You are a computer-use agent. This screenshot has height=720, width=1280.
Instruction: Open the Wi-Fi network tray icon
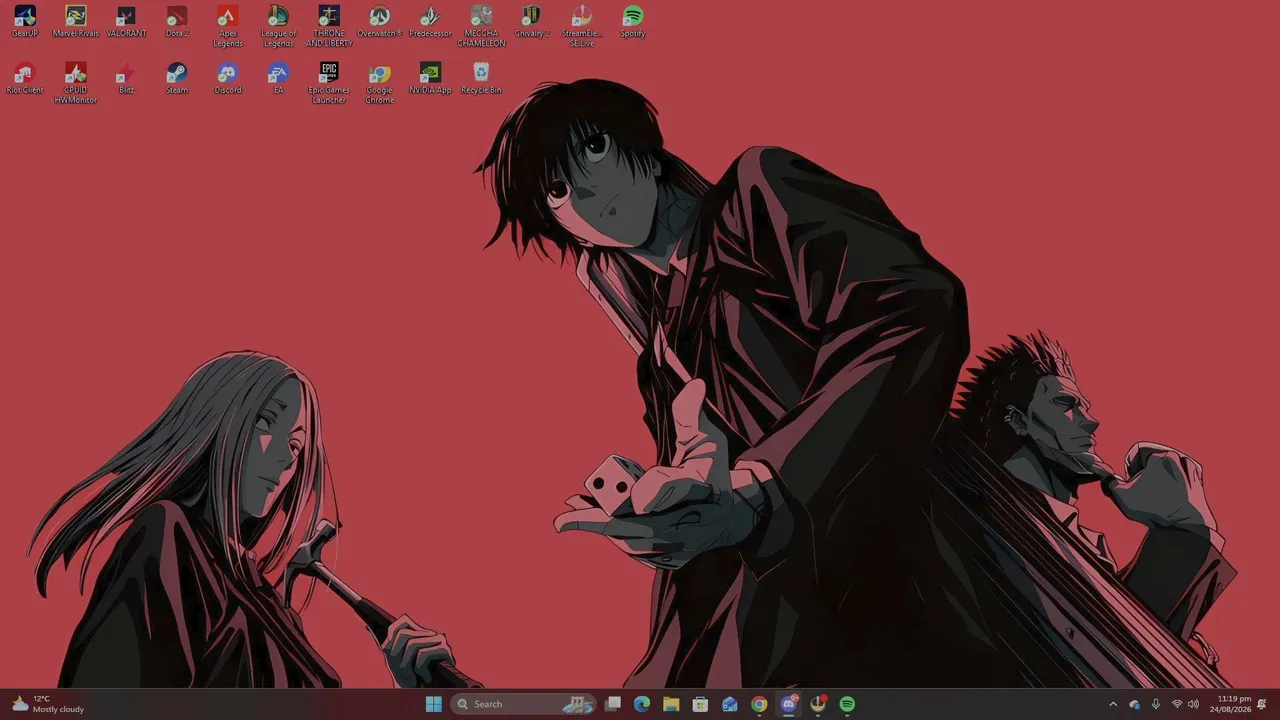point(1177,704)
